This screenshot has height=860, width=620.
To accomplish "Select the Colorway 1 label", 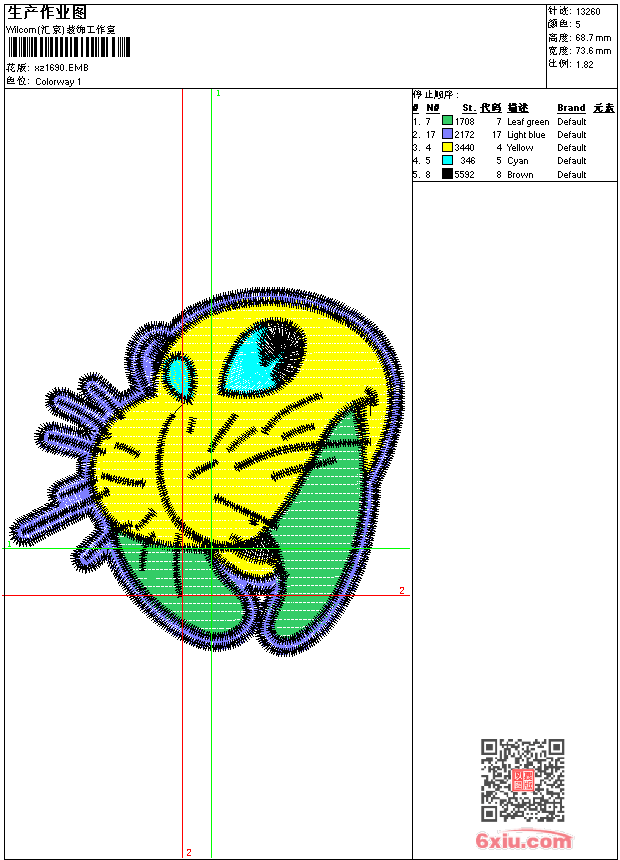I will coord(58,82).
